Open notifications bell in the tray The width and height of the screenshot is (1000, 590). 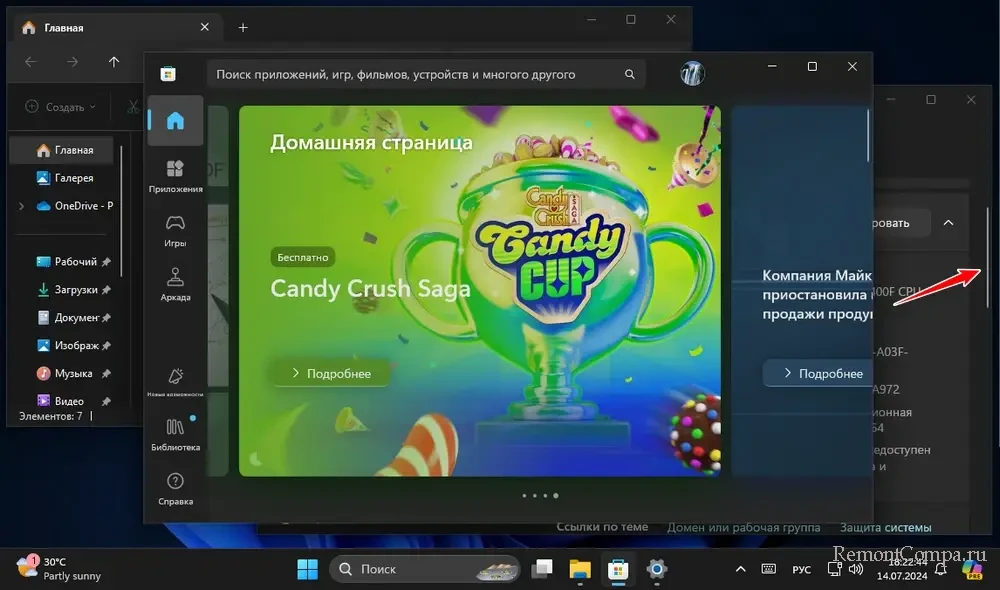941,569
